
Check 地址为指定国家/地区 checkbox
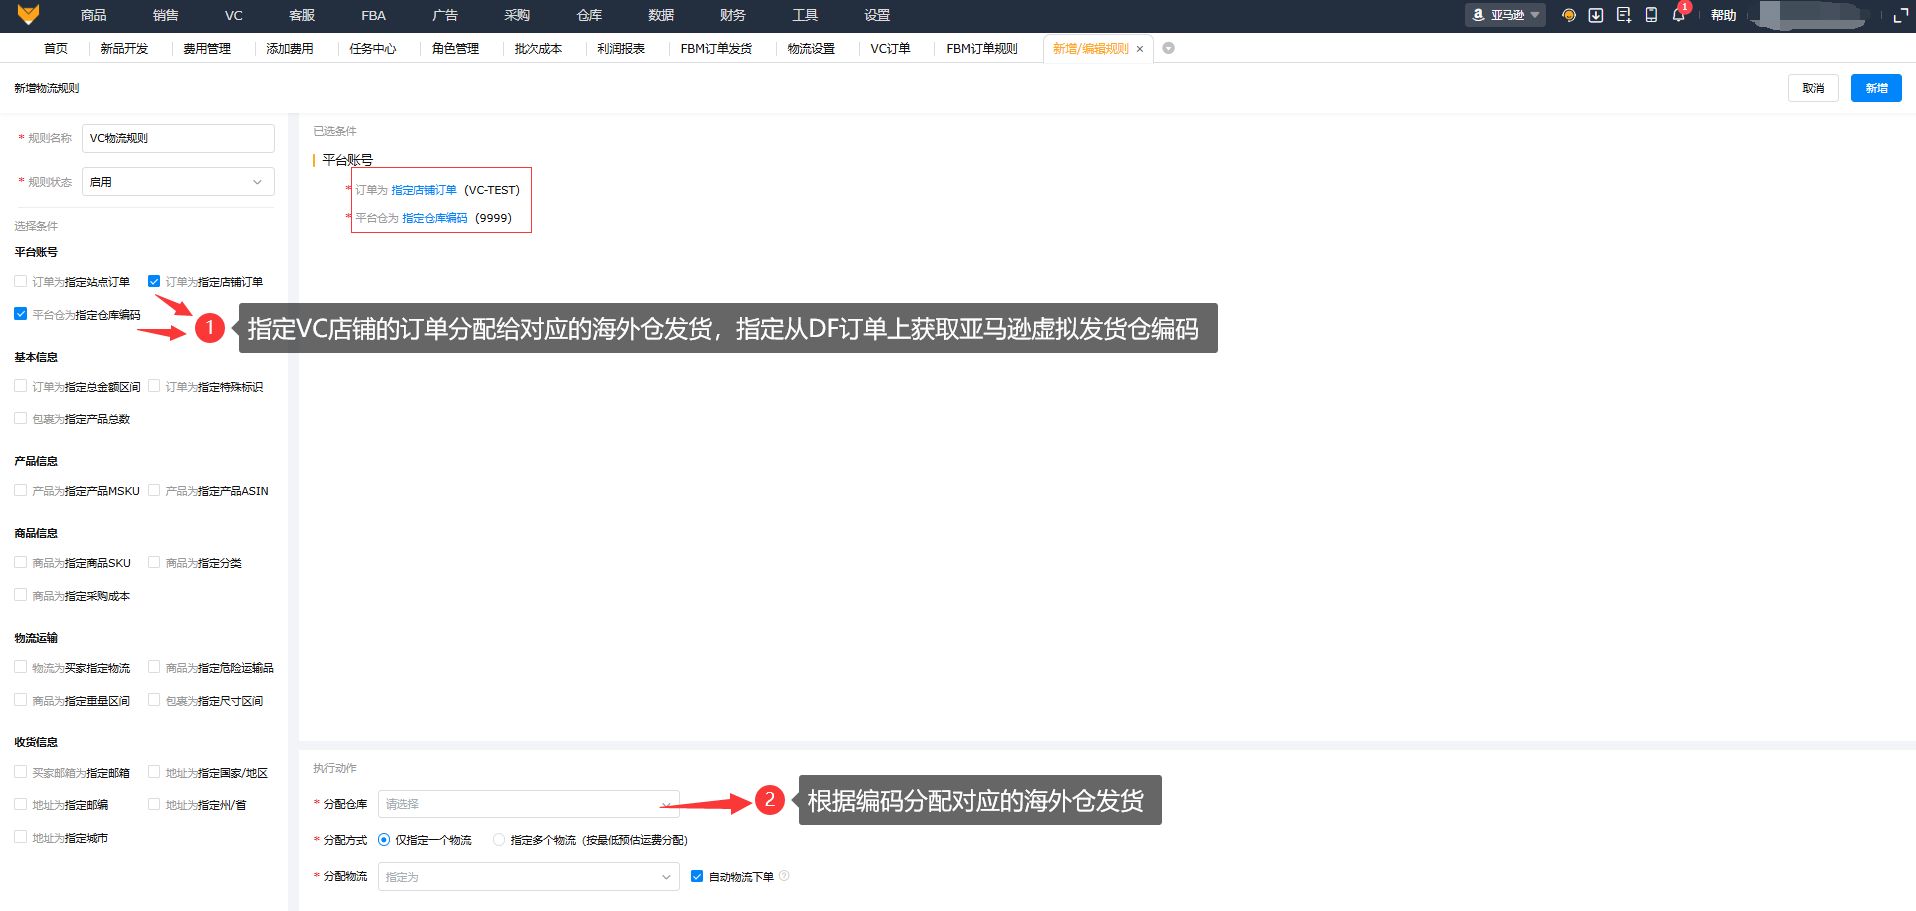pos(154,772)
